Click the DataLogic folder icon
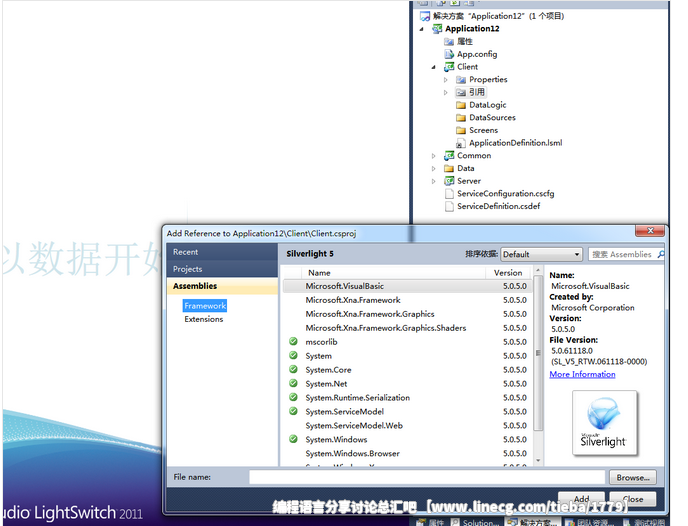This screenshot has height=526, width=688. (x=461, y=105)
